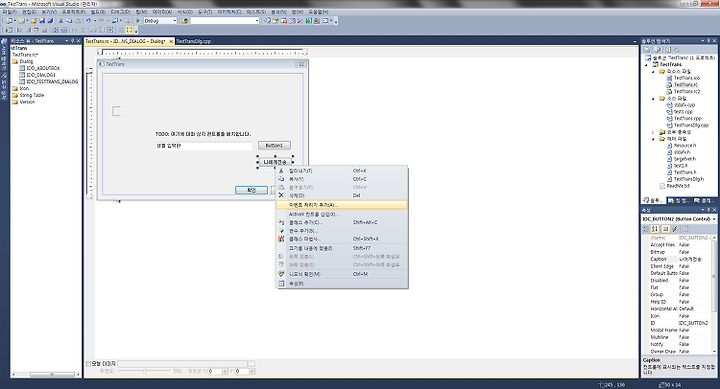Click the transparency slider at bottom of editor

(x=145, y=371)
